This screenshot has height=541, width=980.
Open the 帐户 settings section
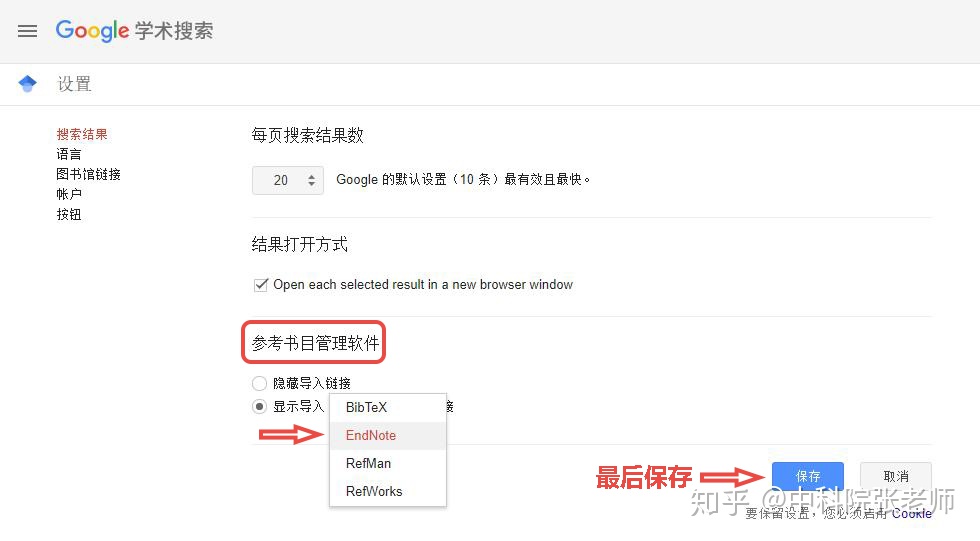coord(69,194)
